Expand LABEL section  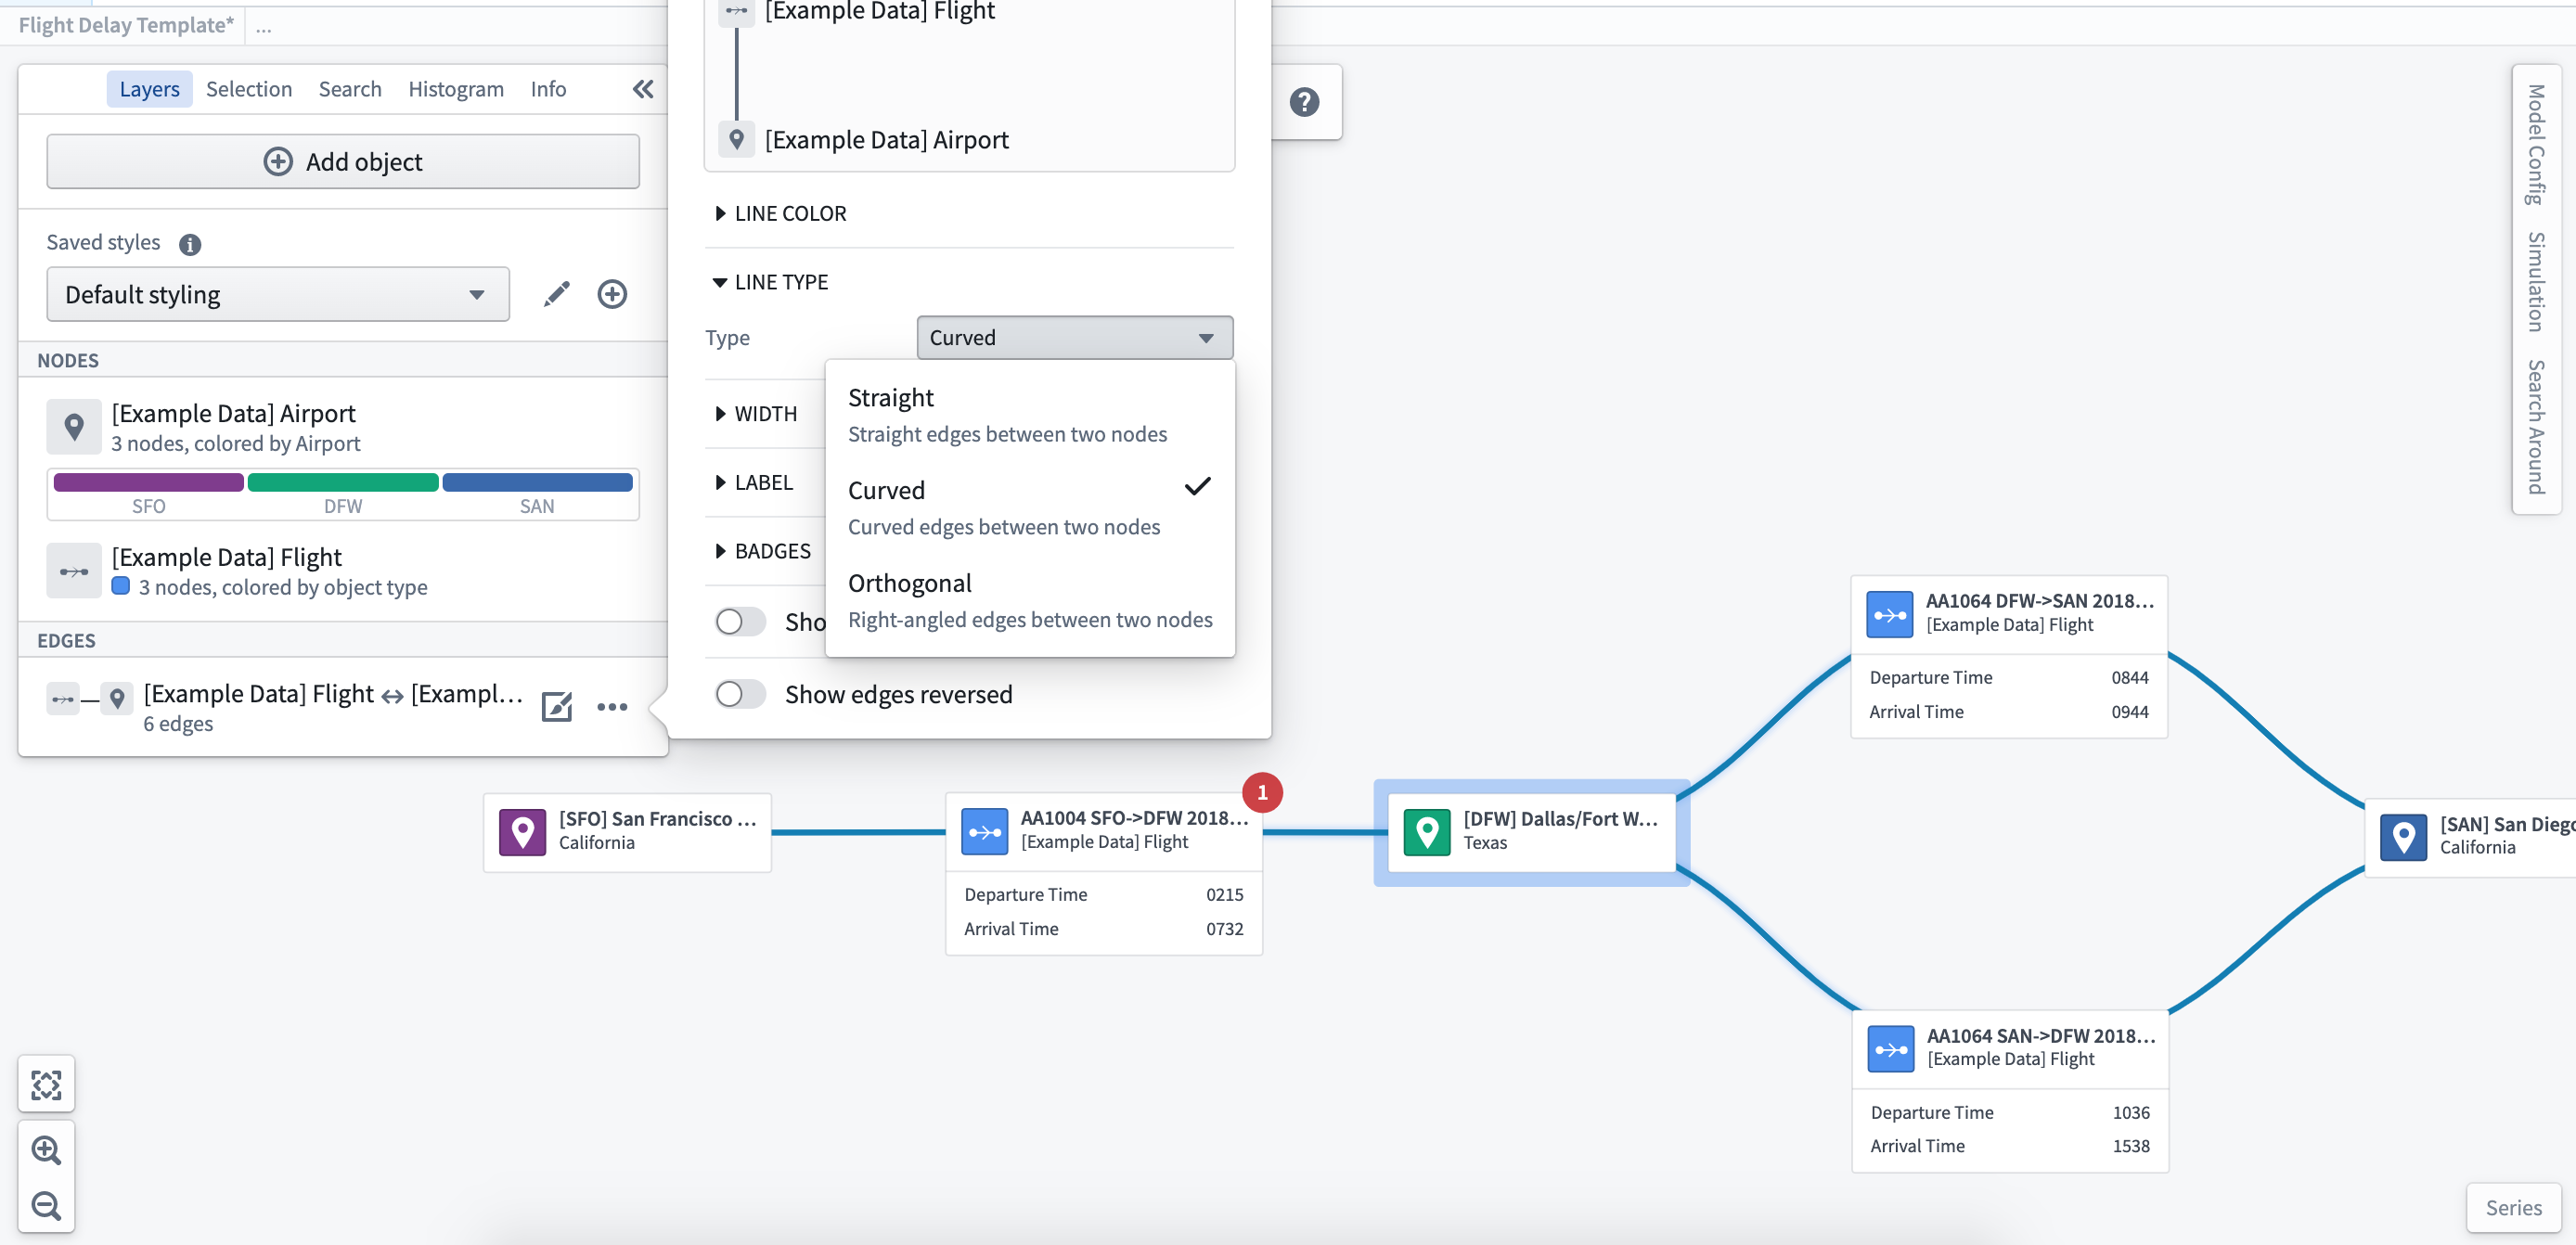tap(754, 483)
